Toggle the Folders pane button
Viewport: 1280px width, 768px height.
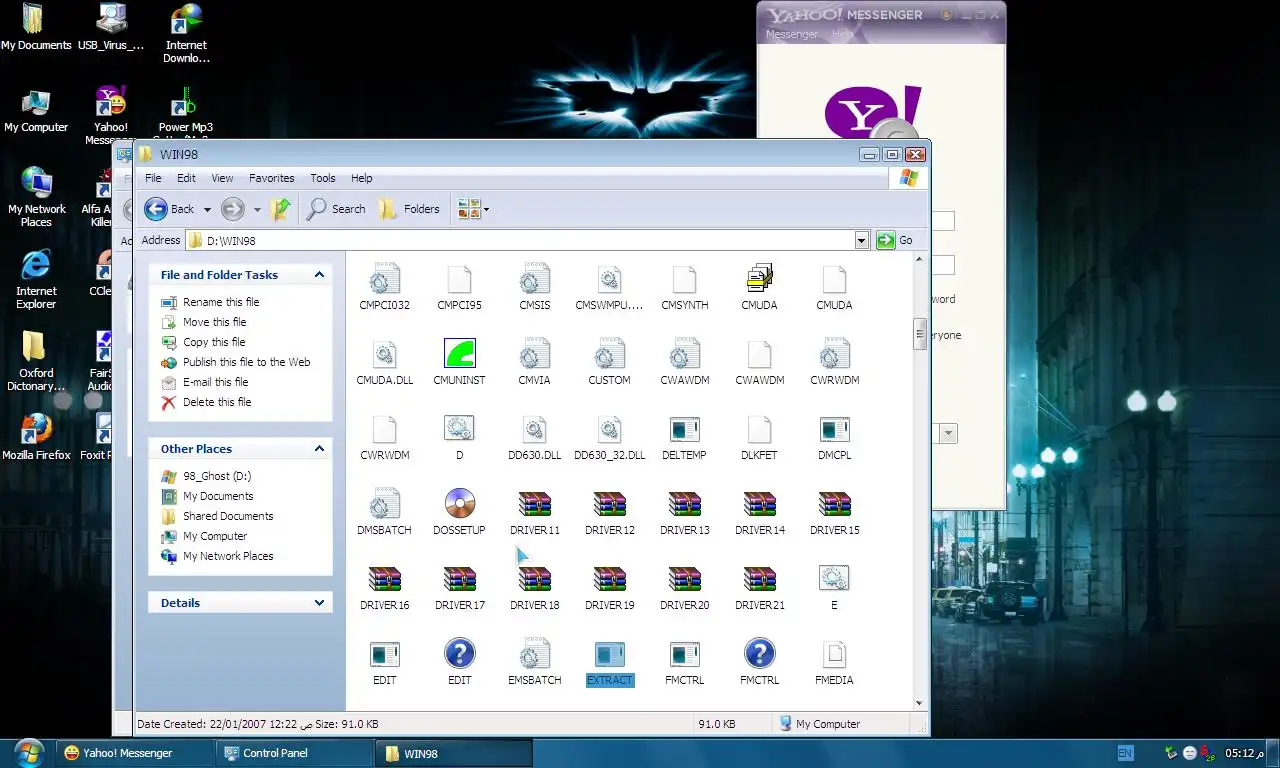(x=409, y=209)
